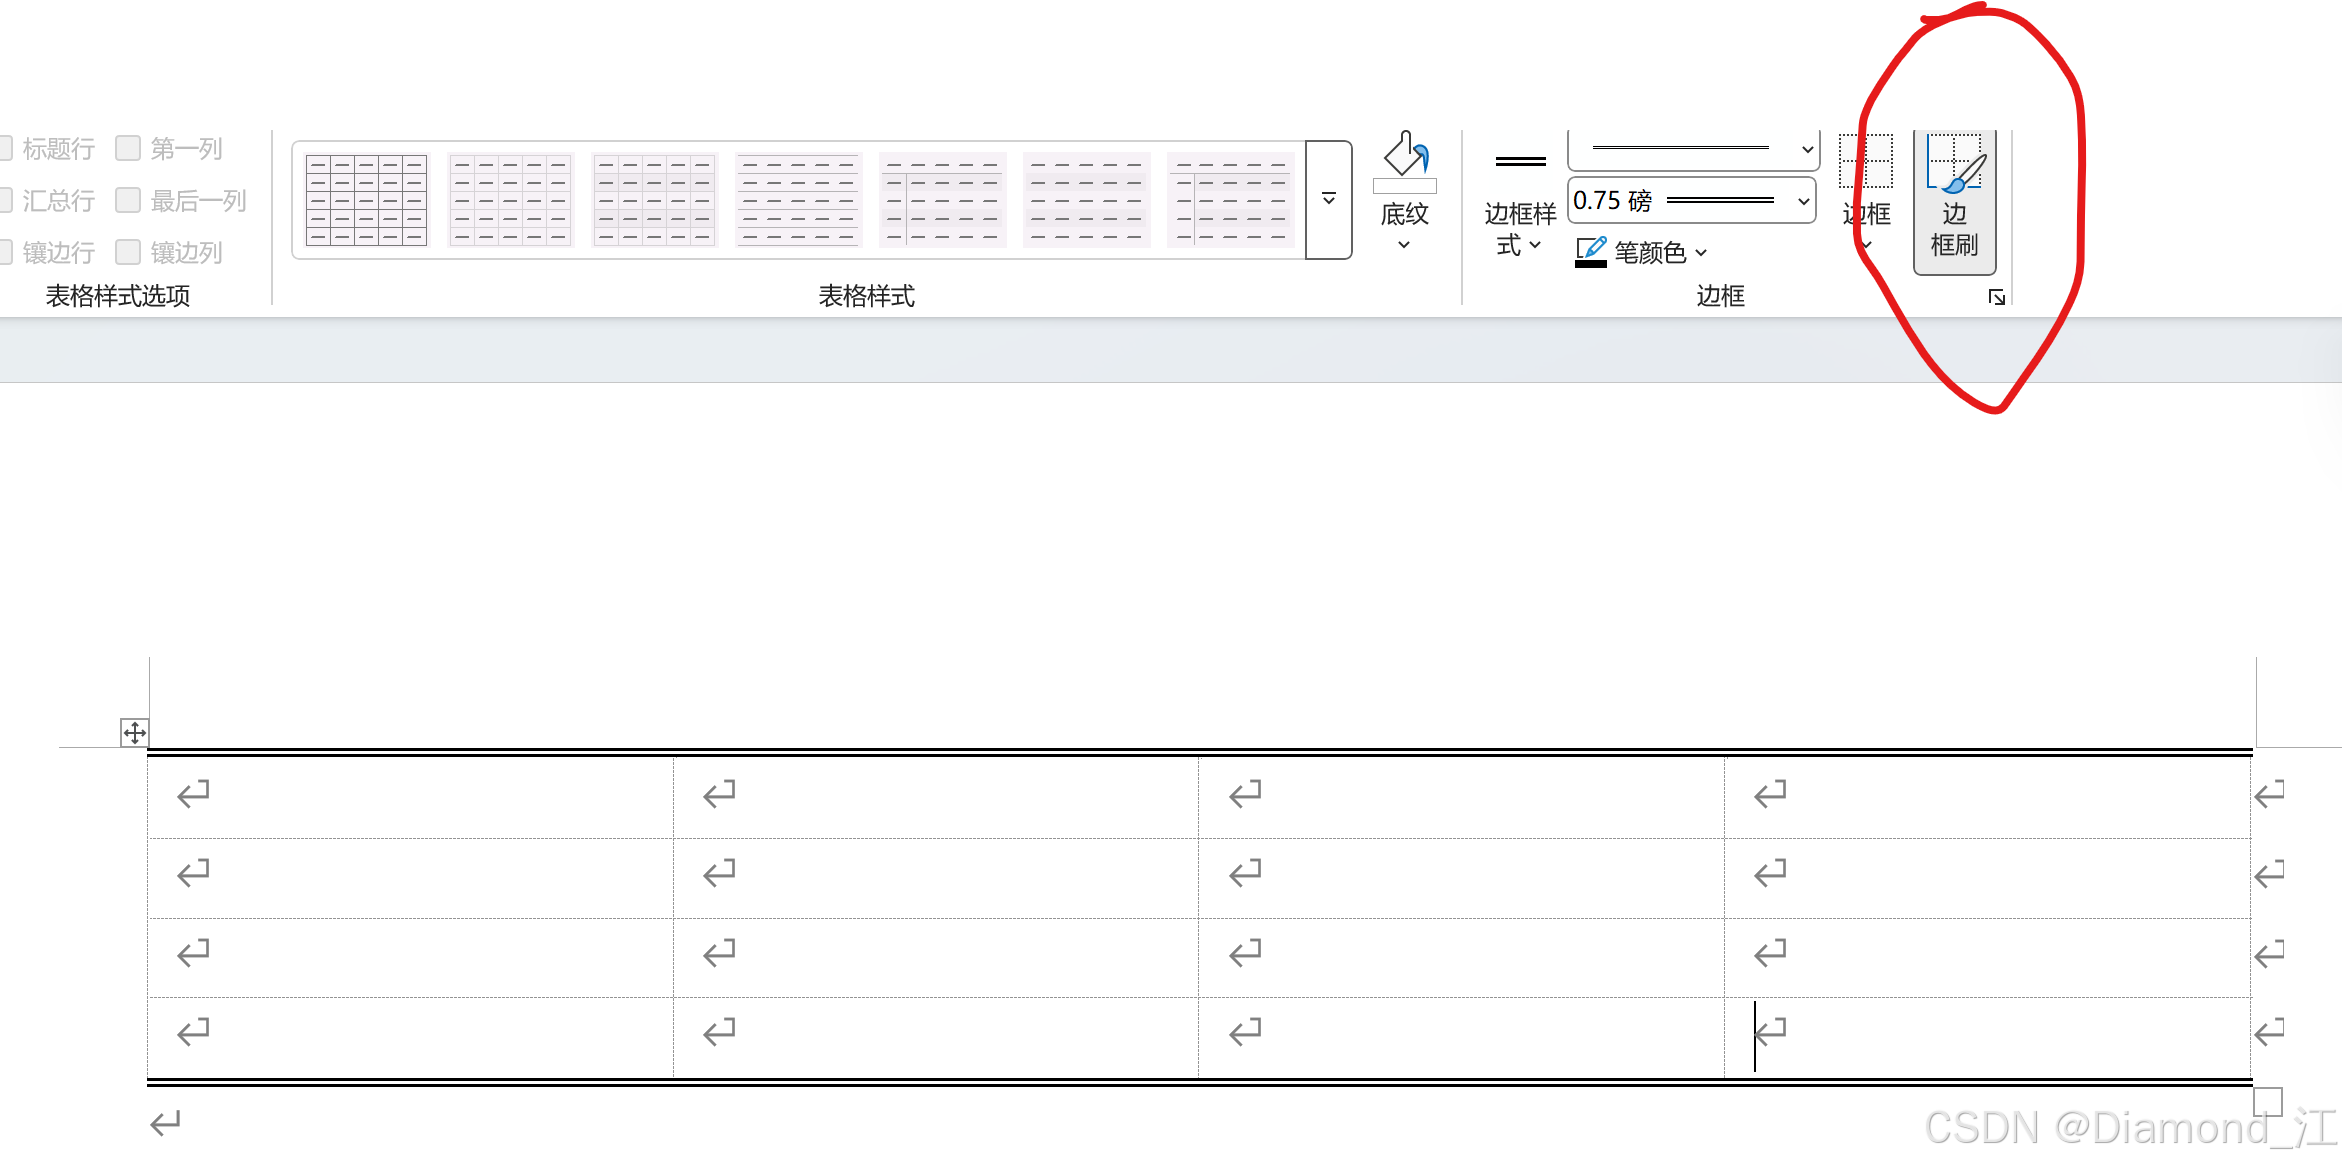This screenshot has height=1166, width=2342.
Task: Expand the Pen Color (笔颜色) dropdown arrow
Action: [1701, 253]
